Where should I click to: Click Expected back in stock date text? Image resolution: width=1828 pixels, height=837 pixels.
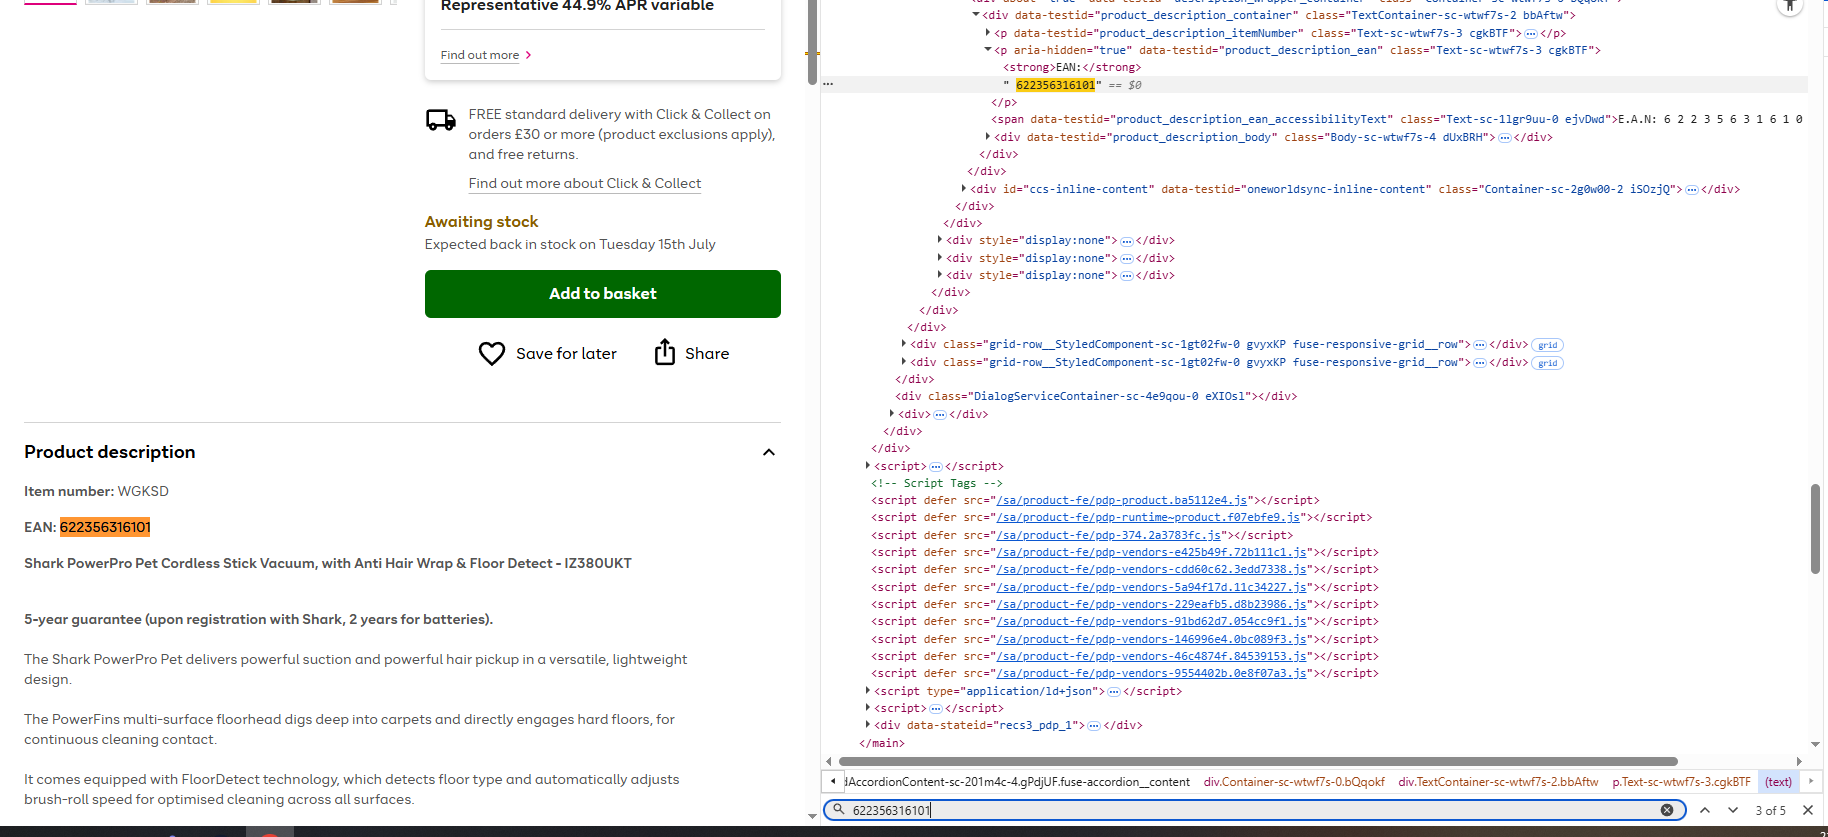[570, 244]
